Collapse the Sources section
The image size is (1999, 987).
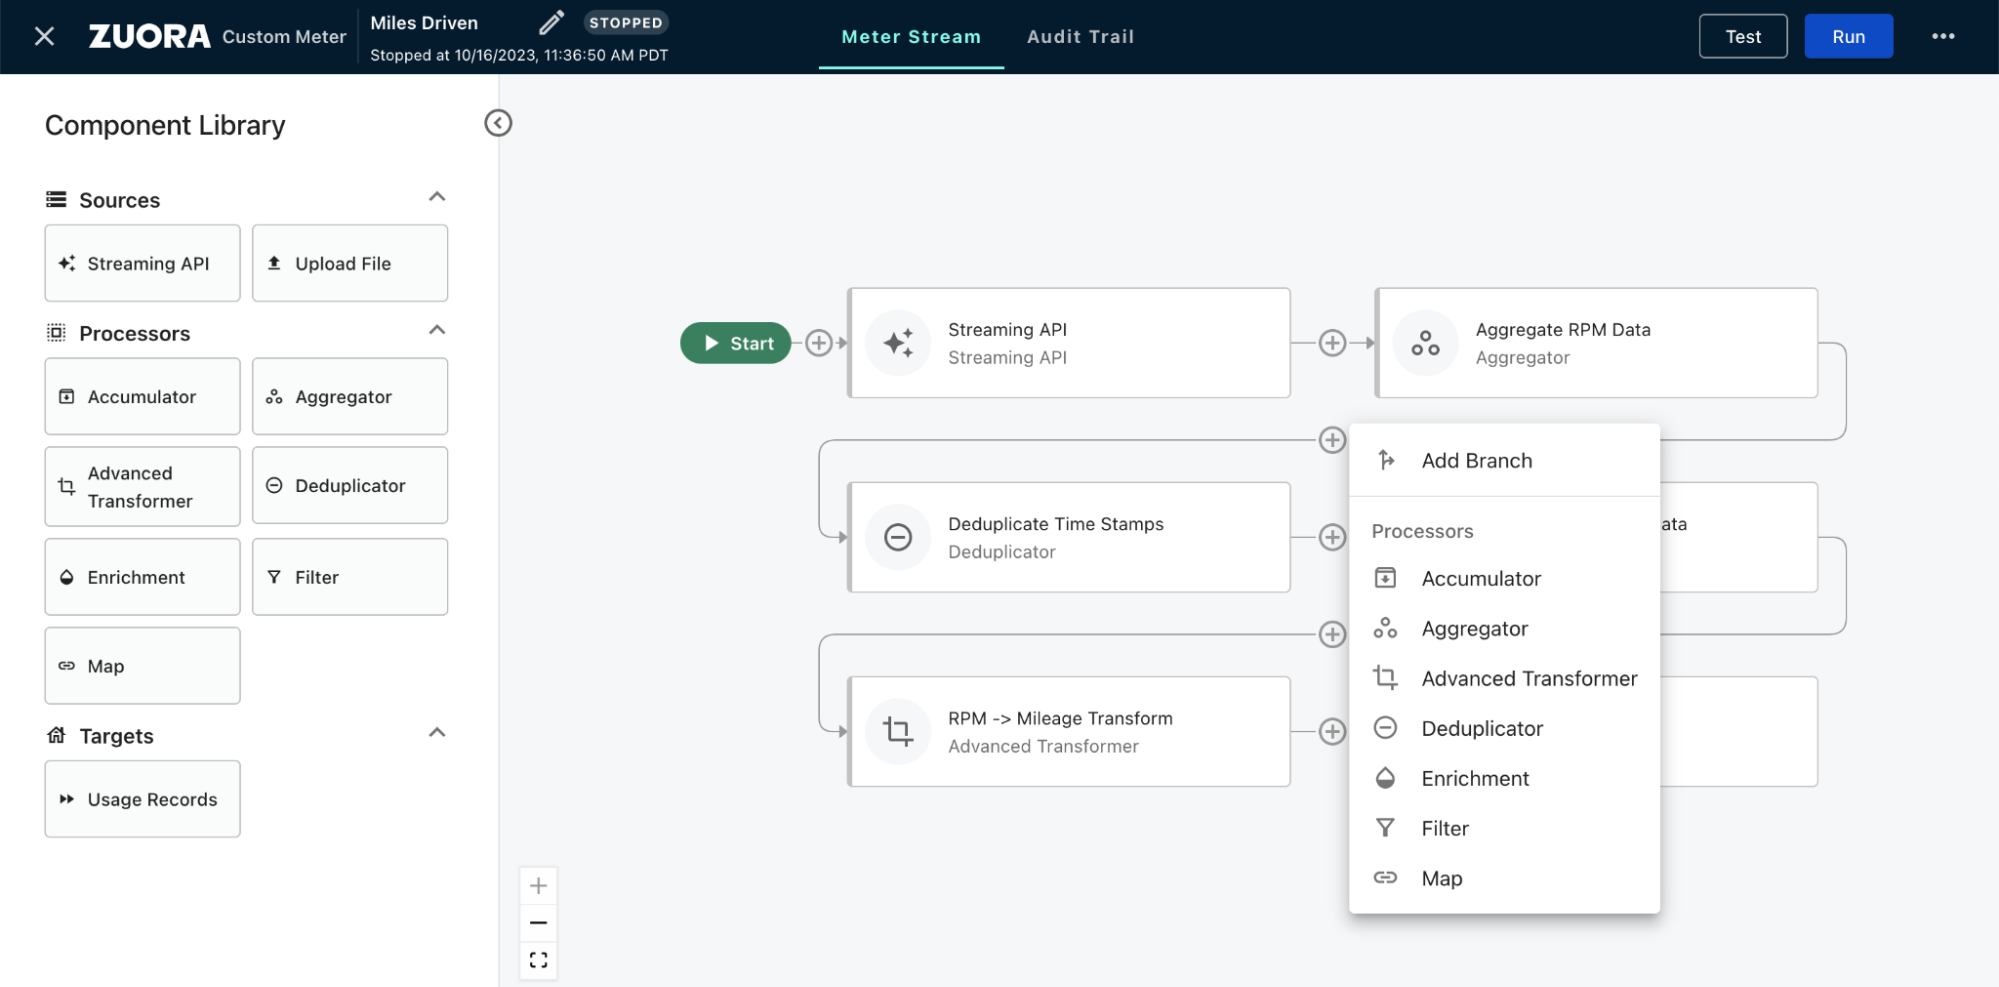437,197
